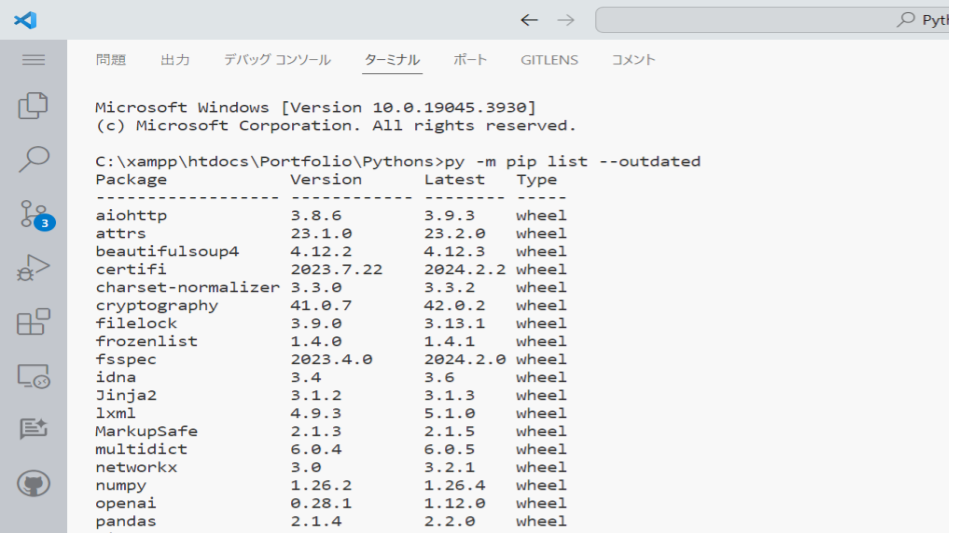Viewport: 960px width, 540px height.
Task: Open the Remote Explorer icon
Action: (x=33, y=376)
